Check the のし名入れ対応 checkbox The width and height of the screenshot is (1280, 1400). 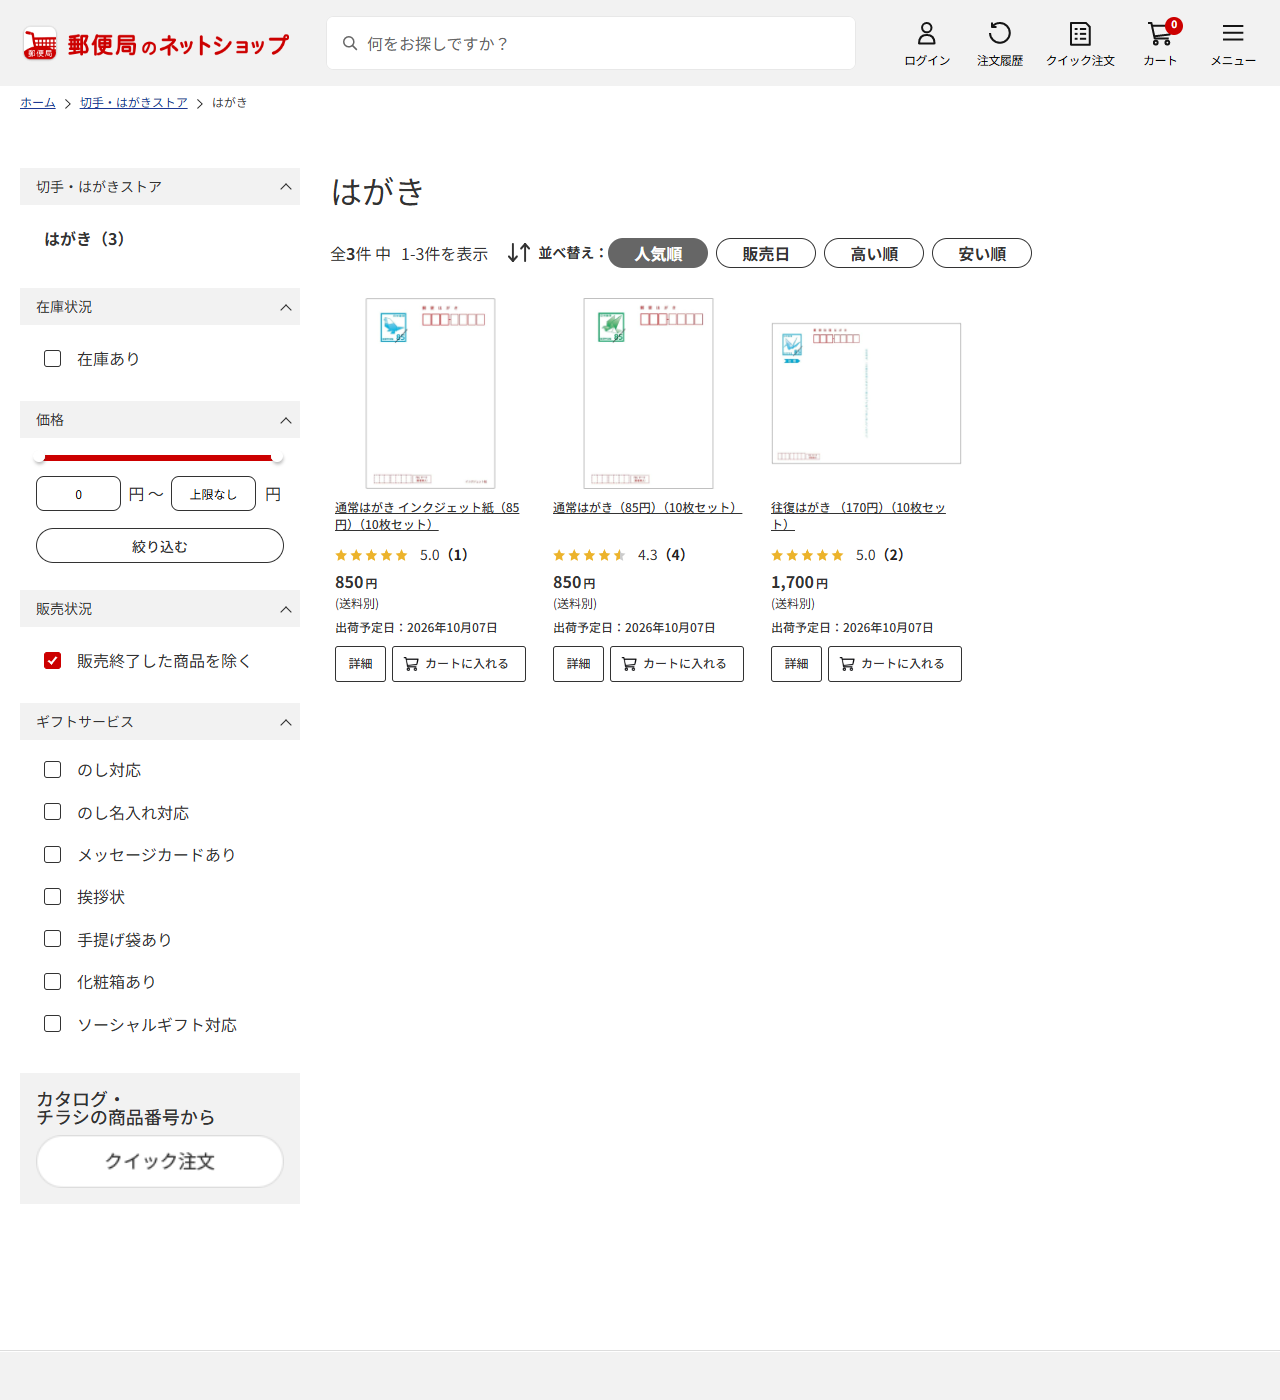click(x=53, y=812)
